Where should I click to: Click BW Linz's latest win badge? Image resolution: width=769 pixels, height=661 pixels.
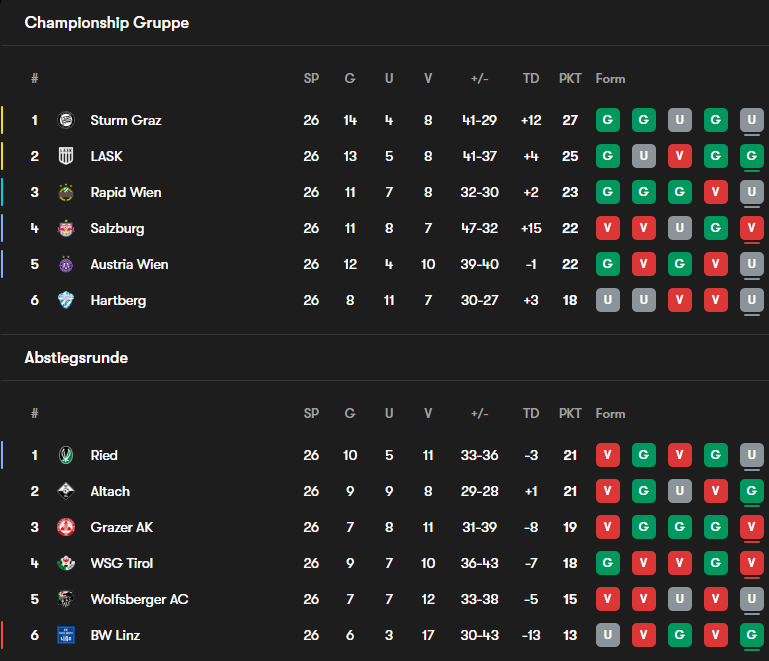tap(751, 635)
